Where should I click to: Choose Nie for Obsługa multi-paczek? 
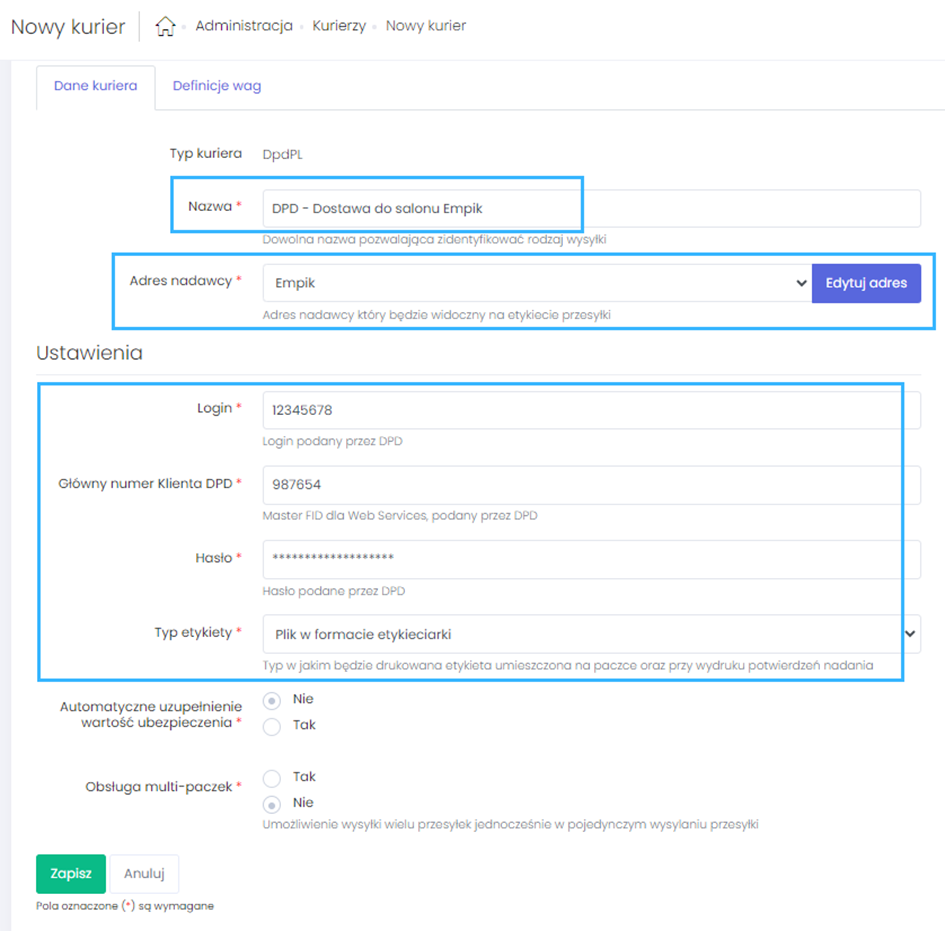coord(272,803)
